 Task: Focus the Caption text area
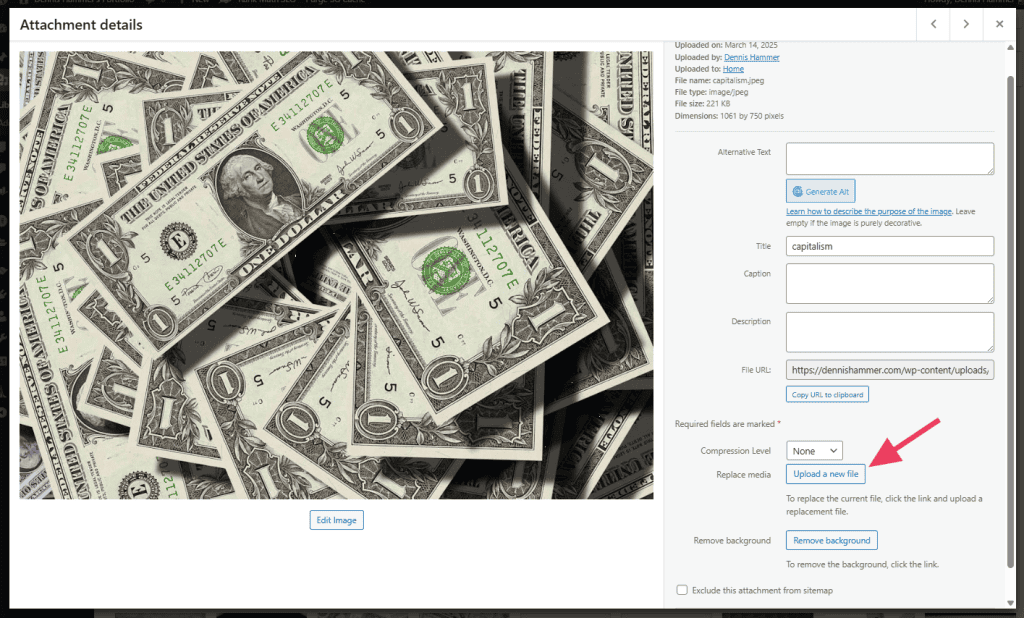point(890,284)
